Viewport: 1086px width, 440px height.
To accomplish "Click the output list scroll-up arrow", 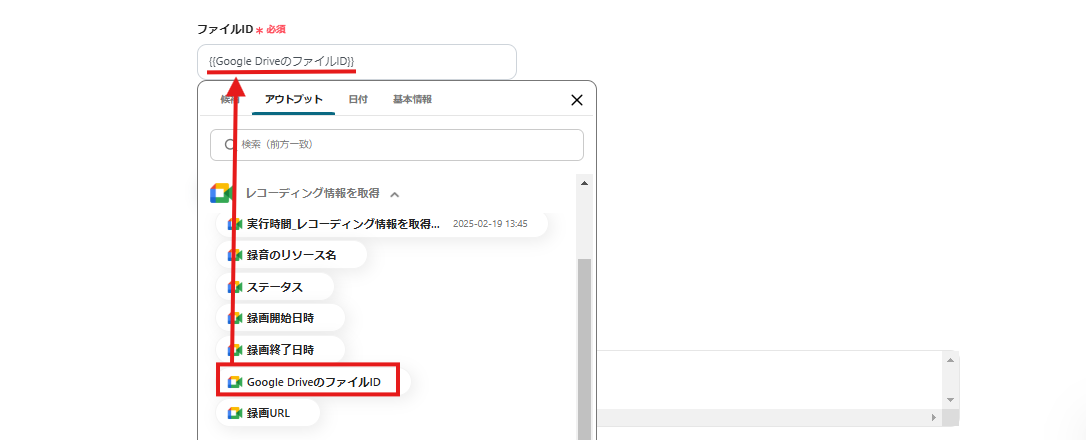I will [x=584, y=182].
